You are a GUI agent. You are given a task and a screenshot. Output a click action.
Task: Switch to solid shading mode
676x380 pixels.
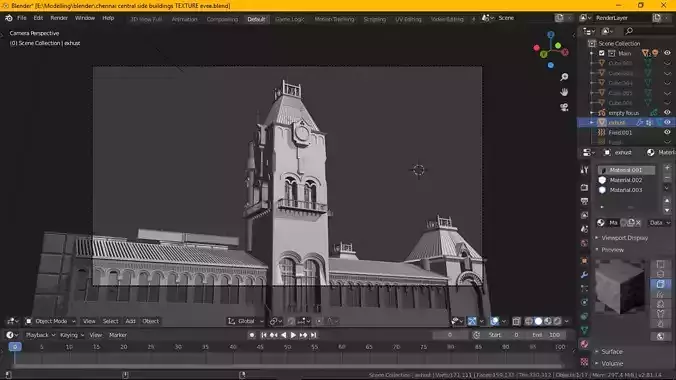click(538, 321)
